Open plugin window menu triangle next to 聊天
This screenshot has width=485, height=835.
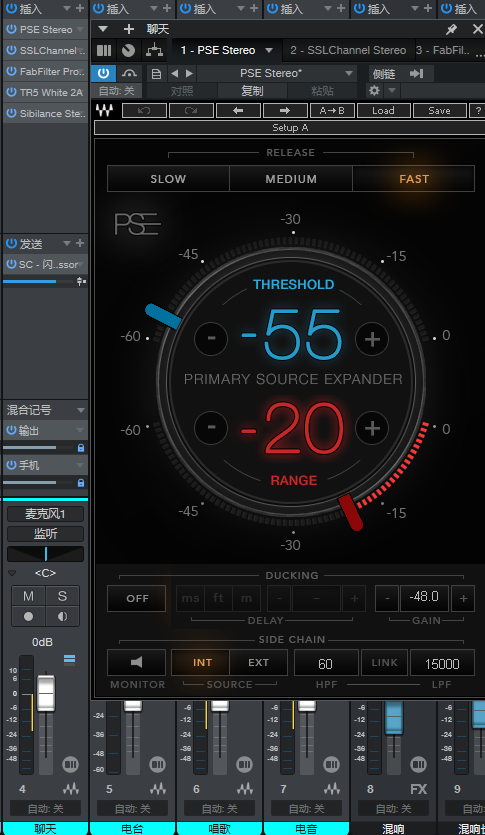click(103, 29)
